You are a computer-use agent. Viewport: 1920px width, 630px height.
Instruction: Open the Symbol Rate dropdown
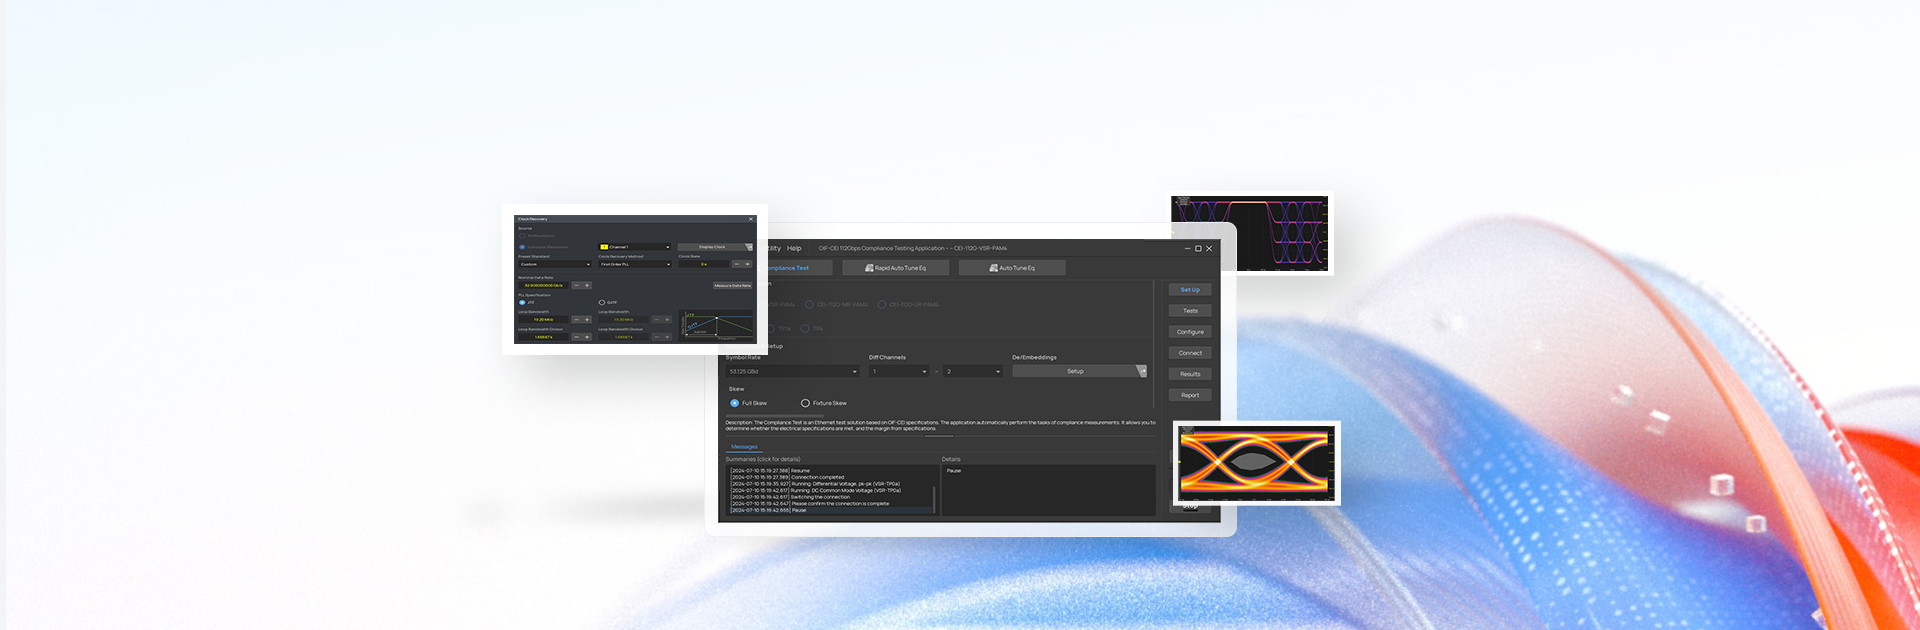(x=792, y=372)
